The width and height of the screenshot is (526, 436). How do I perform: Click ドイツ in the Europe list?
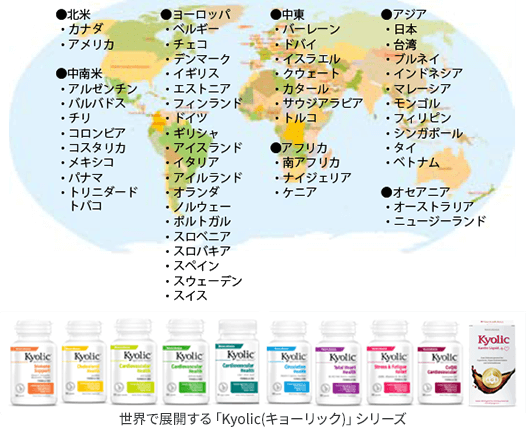[190, 118]
